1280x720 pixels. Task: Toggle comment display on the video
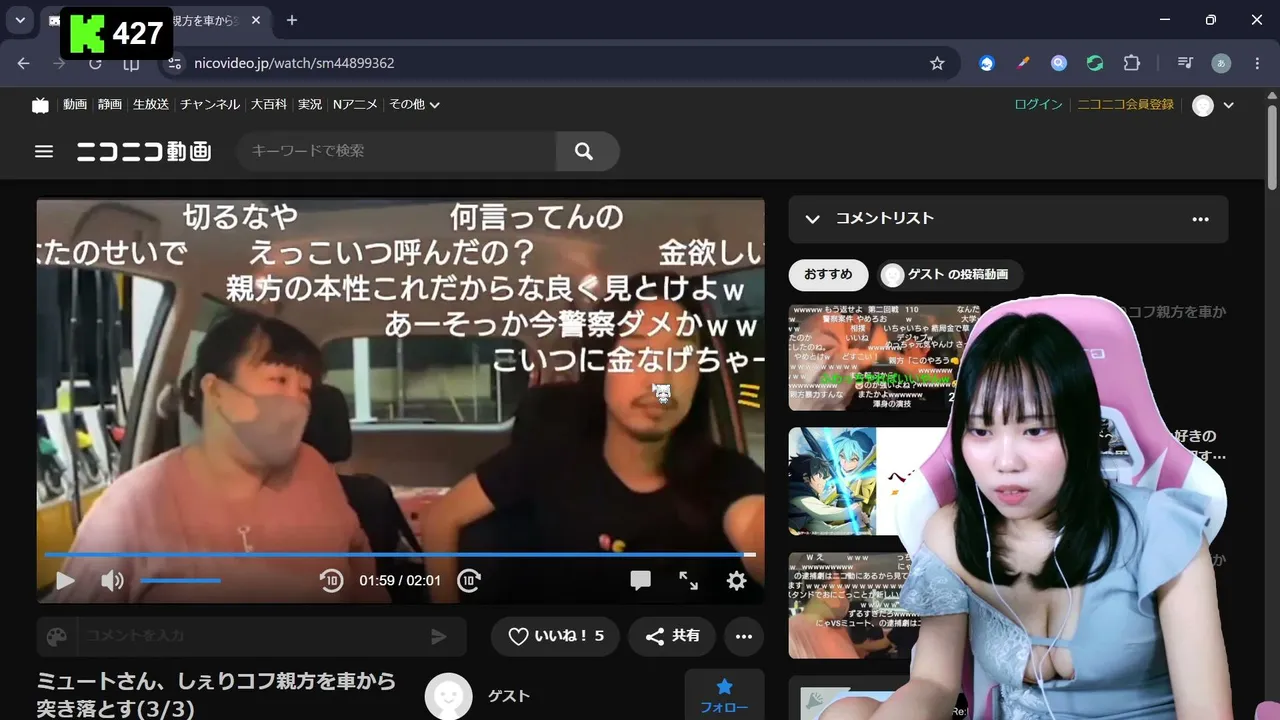pyautogui.click(x=641, y=581)
